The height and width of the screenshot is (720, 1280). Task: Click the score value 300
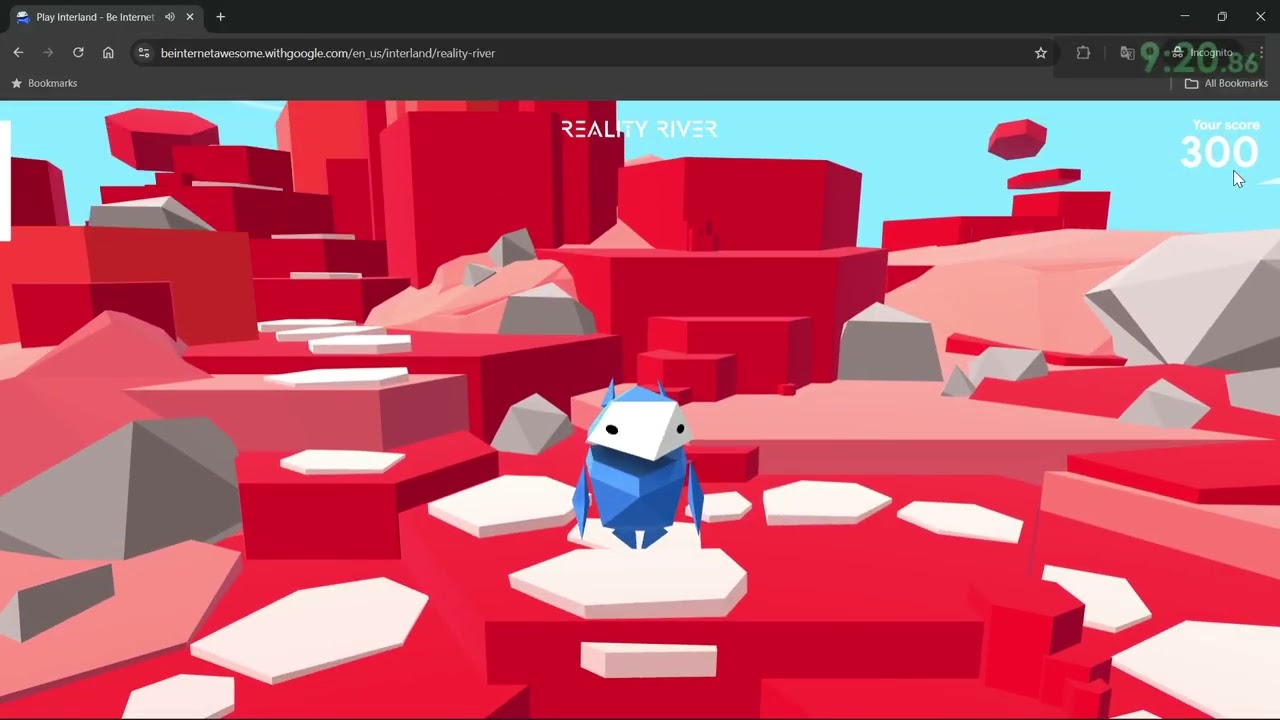tap(1219, 152)
